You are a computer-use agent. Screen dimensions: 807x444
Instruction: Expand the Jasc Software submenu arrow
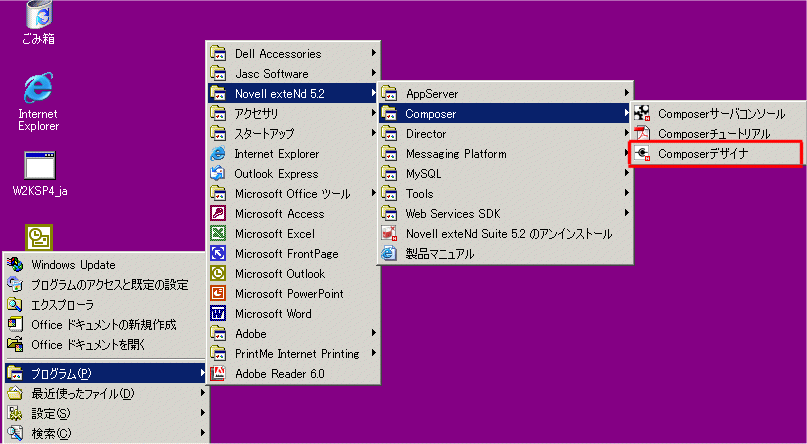pos(374,73)
